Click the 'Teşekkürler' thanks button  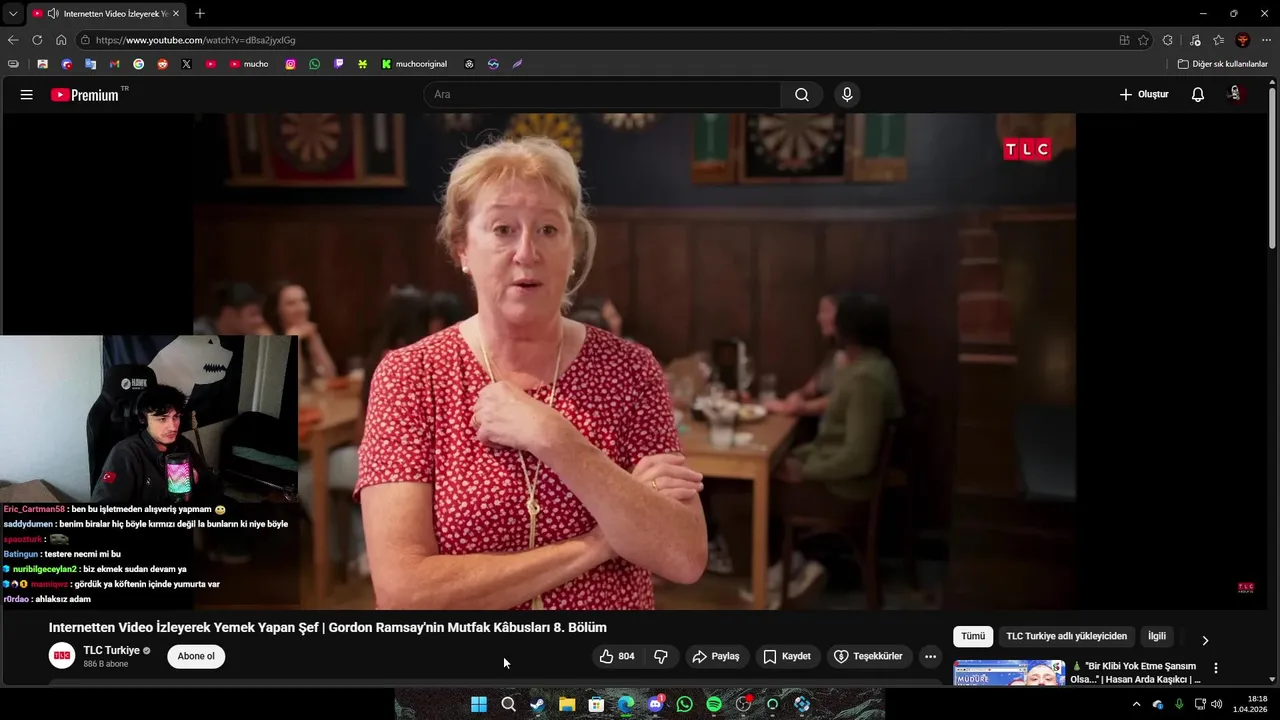(869, 657)
